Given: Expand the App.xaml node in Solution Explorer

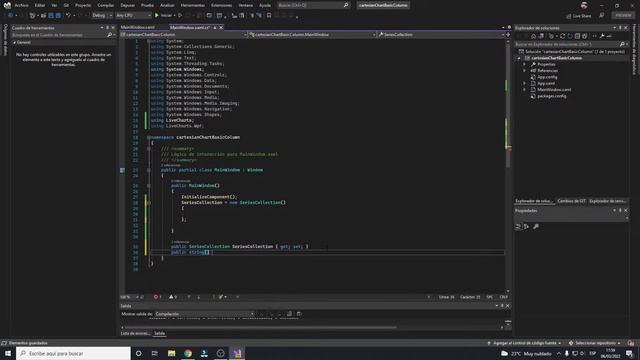Looking at the screenshot, I should tap(524, 83).
